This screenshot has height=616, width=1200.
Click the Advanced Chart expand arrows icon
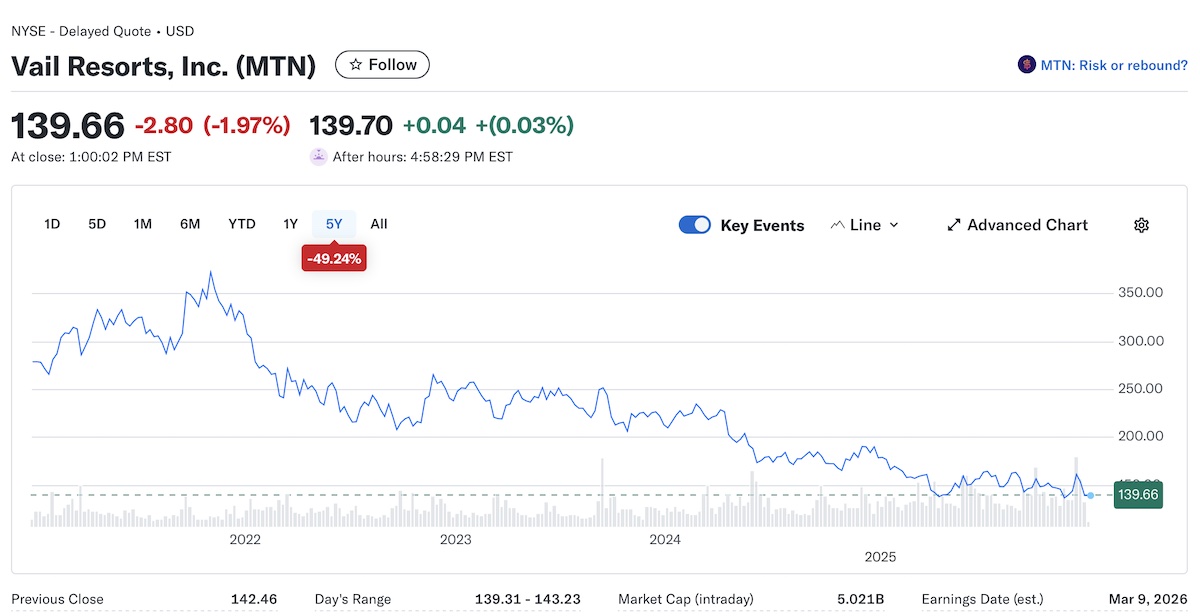coord(954,225)
